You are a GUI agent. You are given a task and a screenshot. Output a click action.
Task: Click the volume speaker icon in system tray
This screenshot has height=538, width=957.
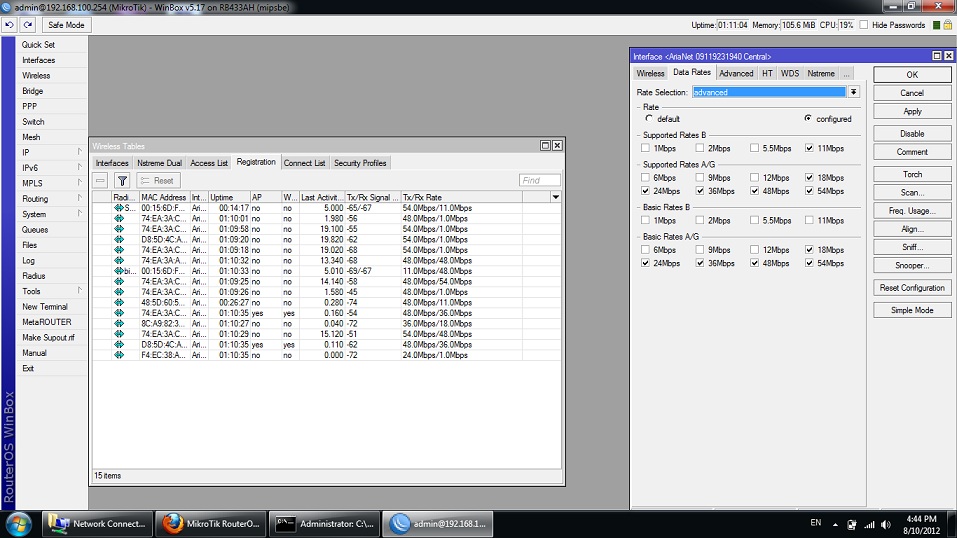[887, 524]
